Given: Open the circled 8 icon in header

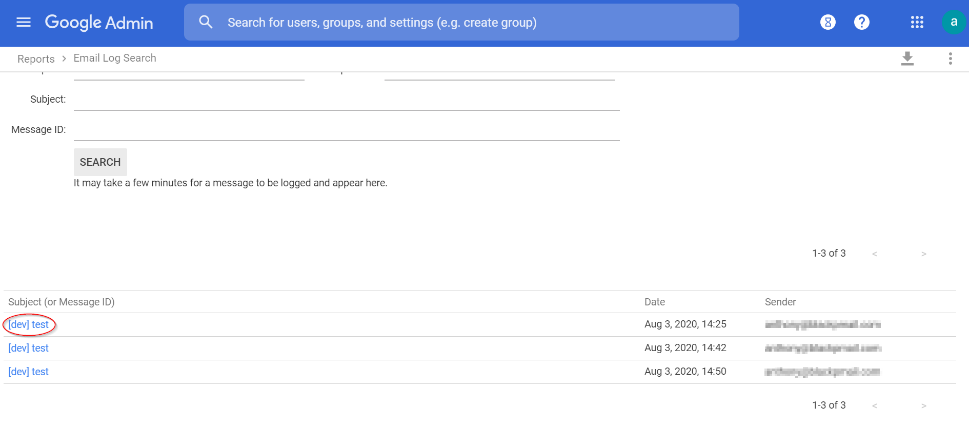Looking at the screenshot, I should click(x=827, y=22).
